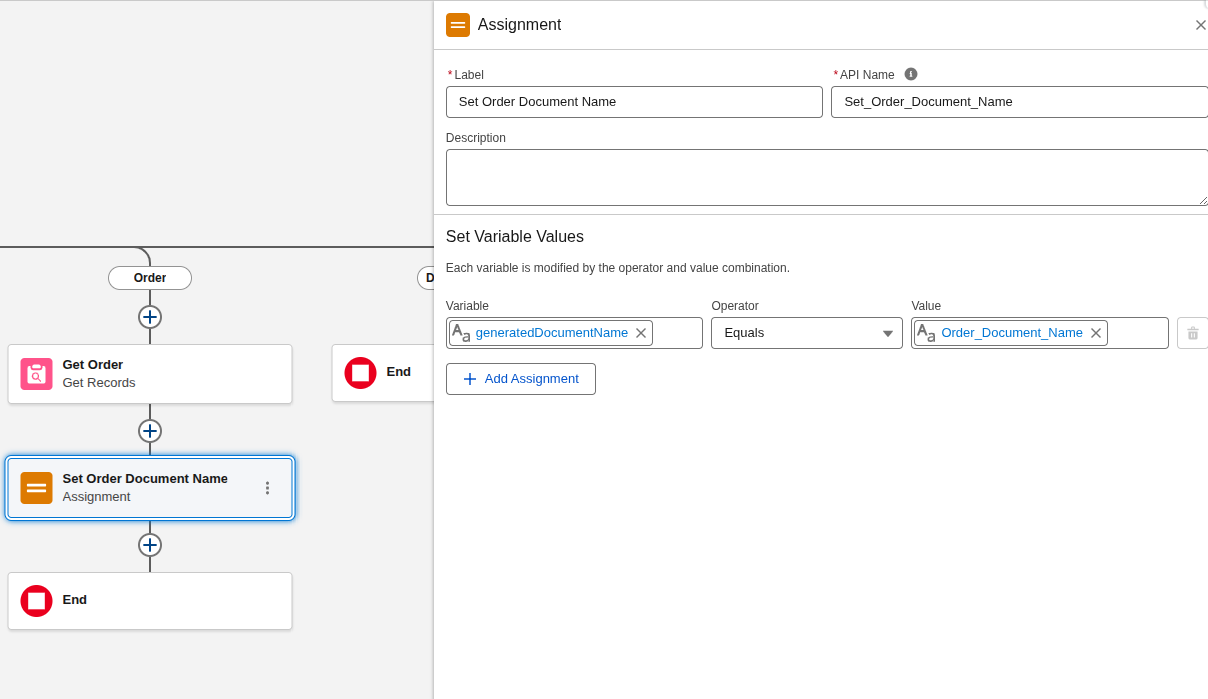This screenshot has width=1208, height=699.
Task: Click the Value combo box field
Action: (x=1040, y=333)
